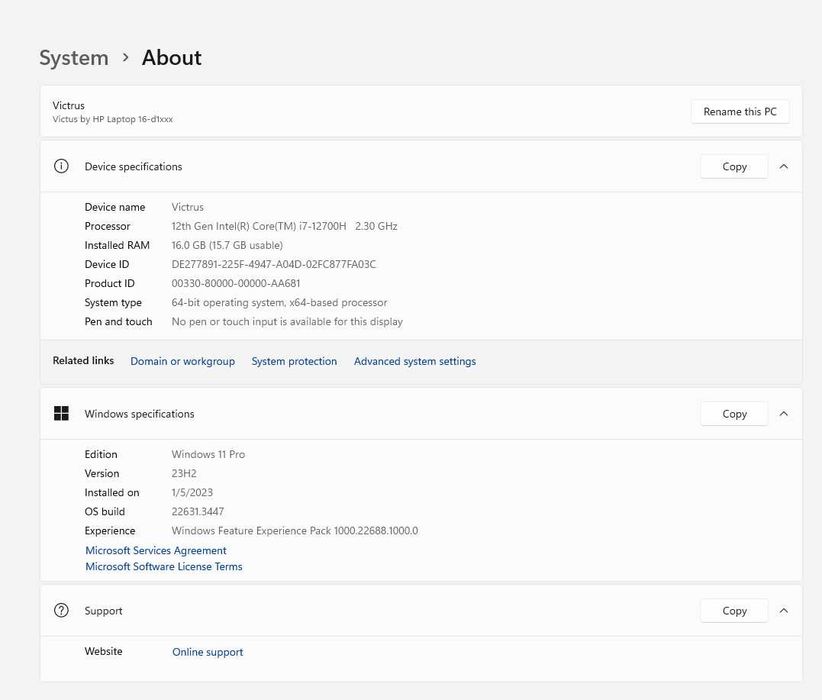Copy the Support information
Screen dimensions: 822x700
coord(734,610)
